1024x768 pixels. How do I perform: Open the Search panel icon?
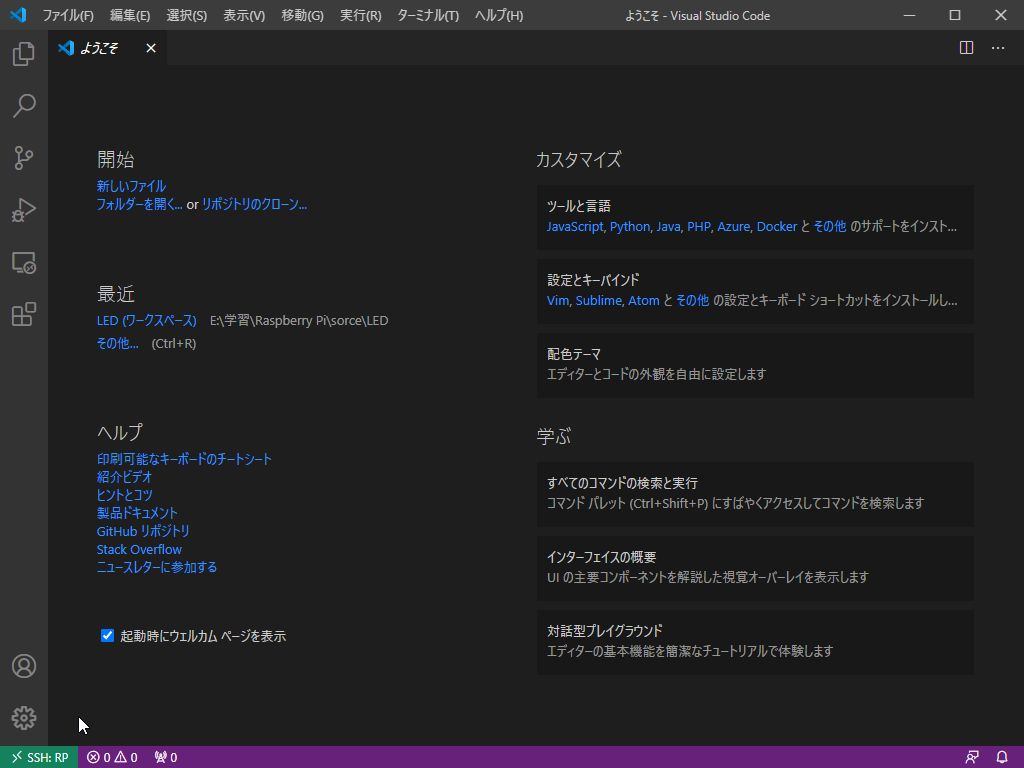[x=23, y=106]
